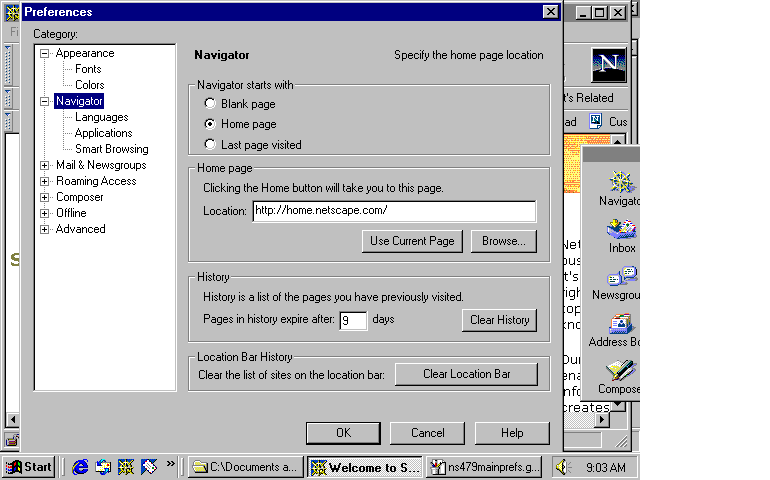Click Use Current Page button
The image size is (770, 480).
coord(412,241)
